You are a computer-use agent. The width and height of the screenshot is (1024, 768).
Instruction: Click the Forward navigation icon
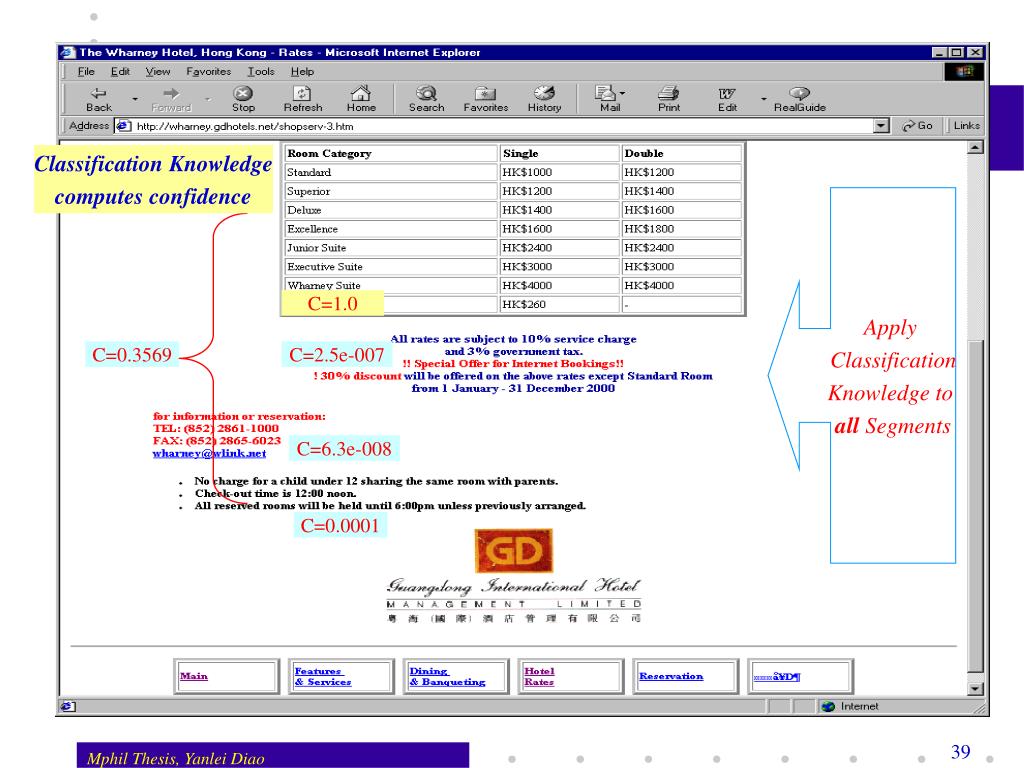click(x=171, y=93)
